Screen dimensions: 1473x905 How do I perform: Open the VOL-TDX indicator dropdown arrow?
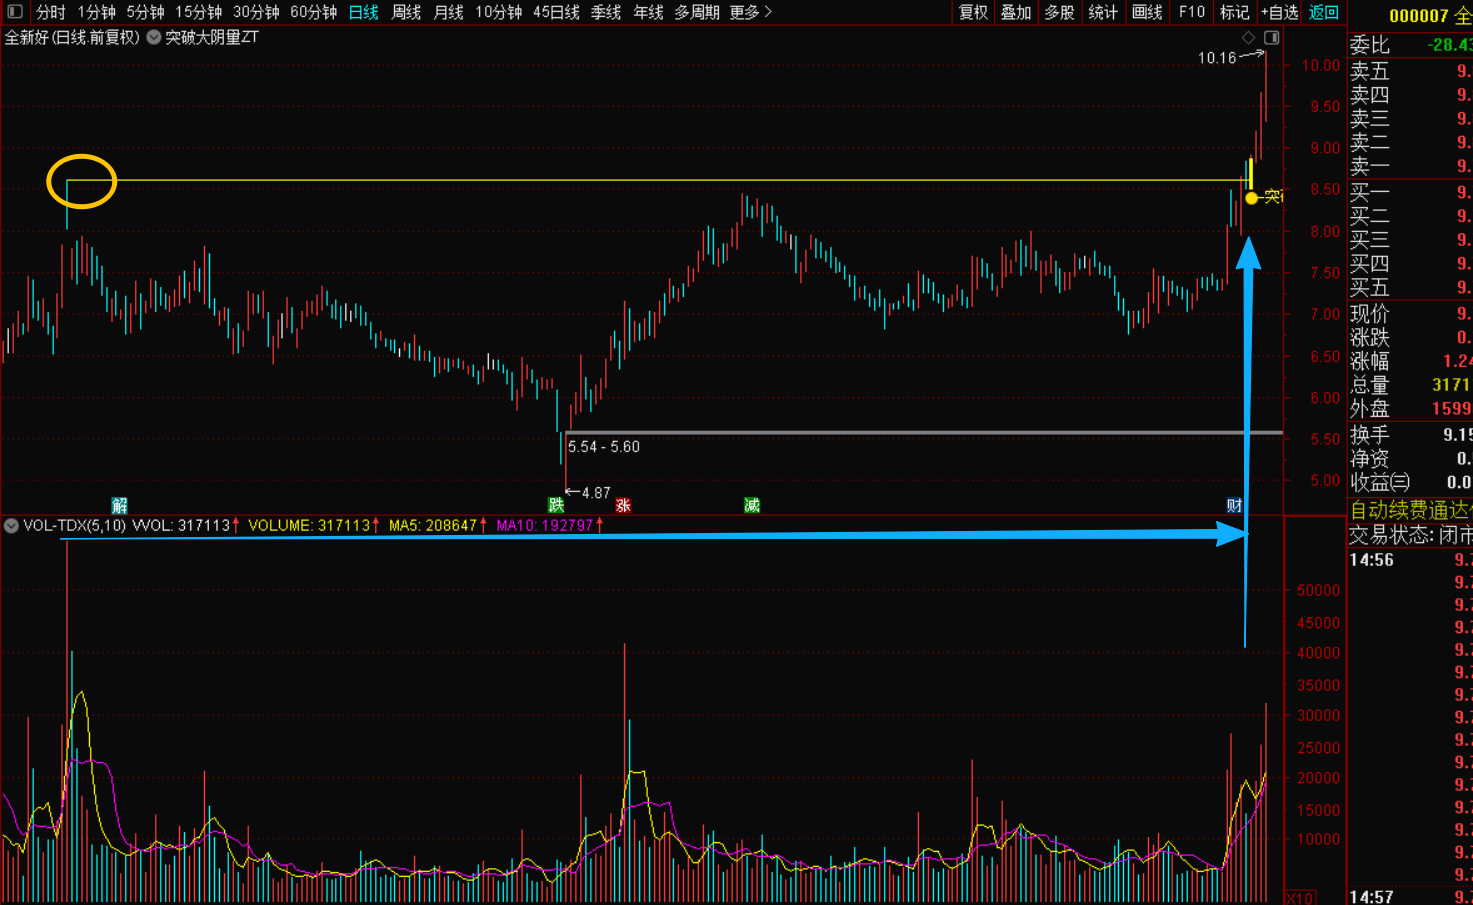(11, 526)
